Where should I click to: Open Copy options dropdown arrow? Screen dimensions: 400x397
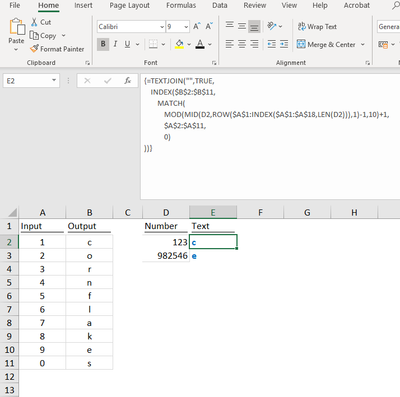[63, 35]
